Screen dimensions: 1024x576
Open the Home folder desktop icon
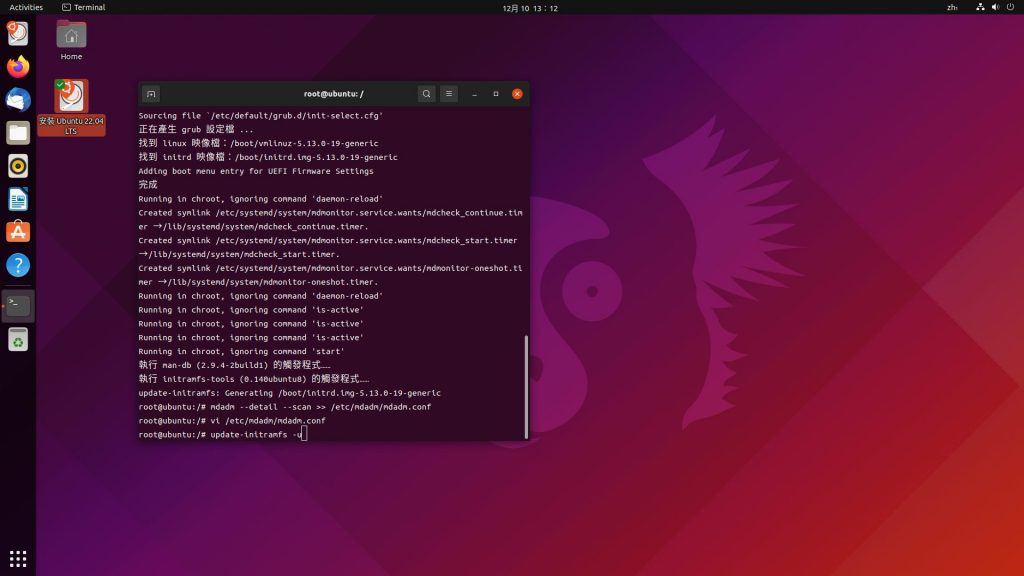71,40
